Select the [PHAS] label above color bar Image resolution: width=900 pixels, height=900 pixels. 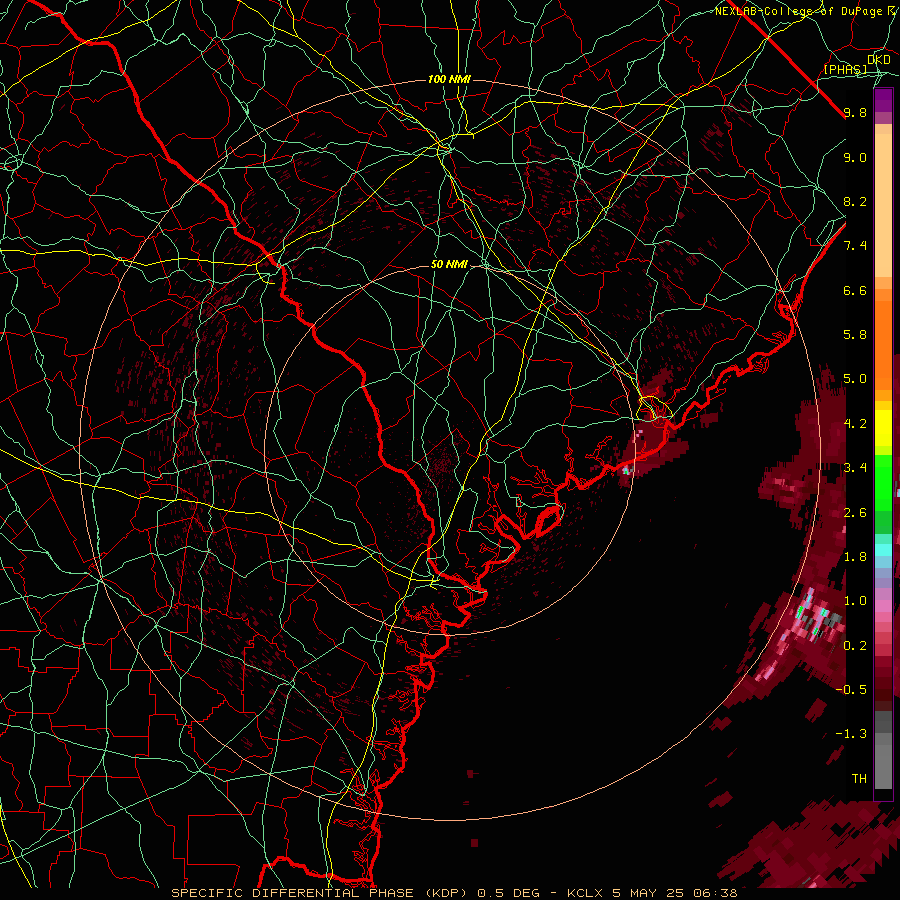pos(845,70)
